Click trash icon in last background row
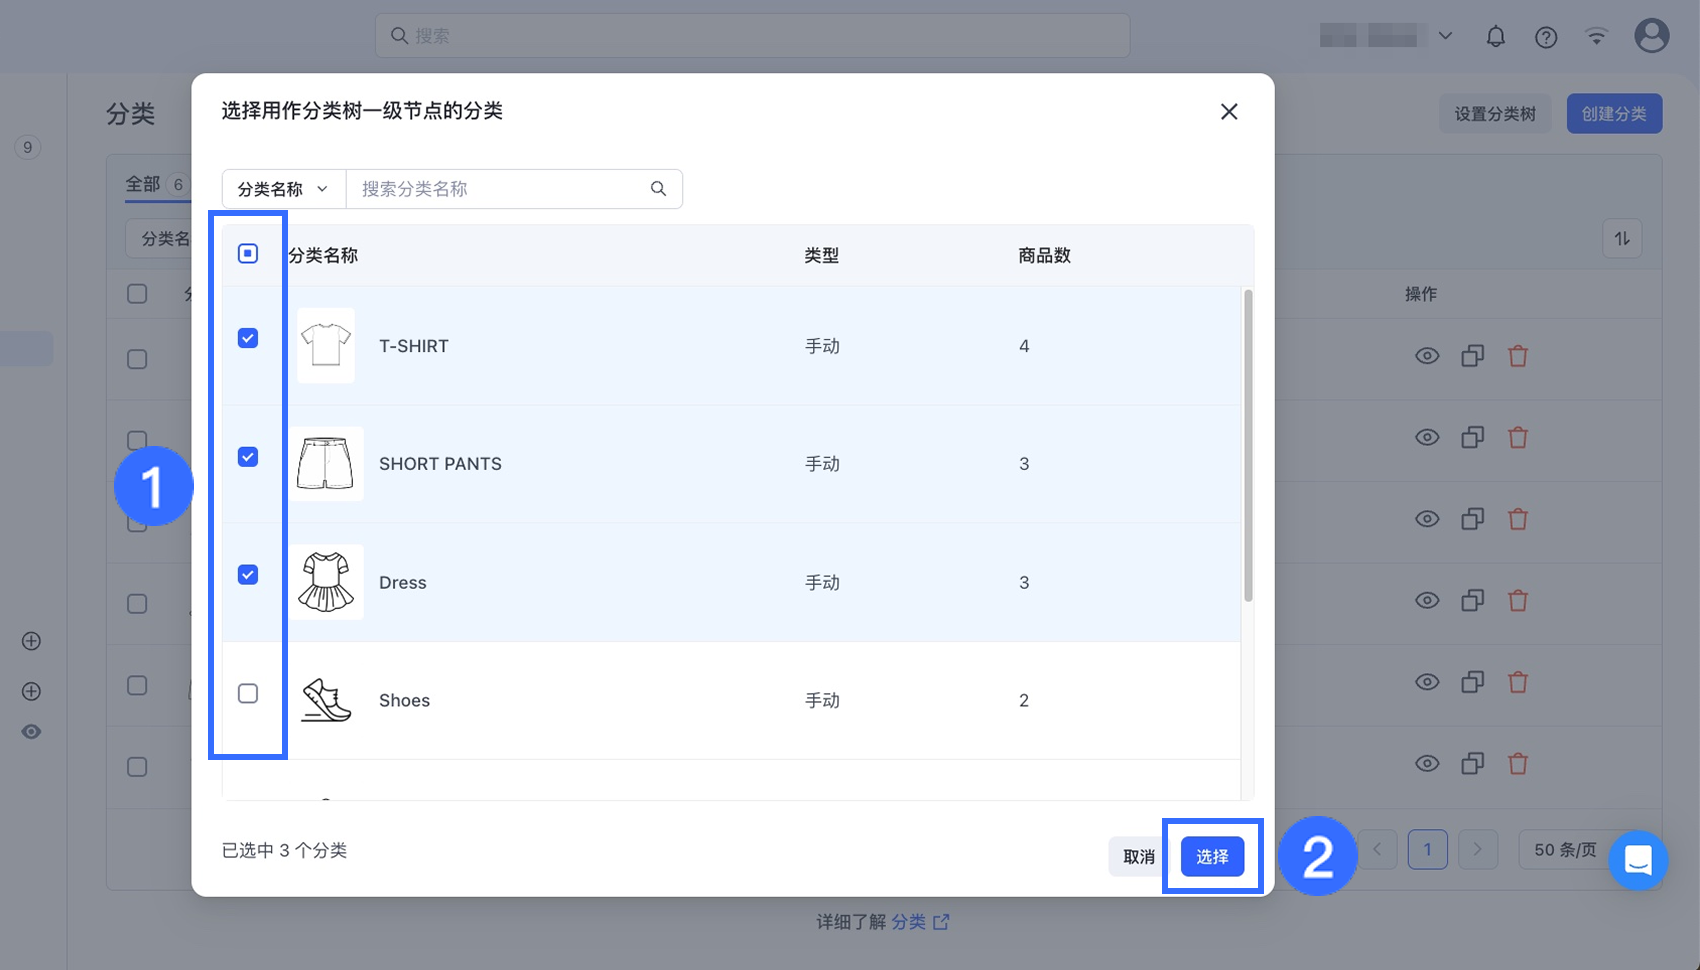Viewport: 1700px width, 970px height. tap(1518, 764)
